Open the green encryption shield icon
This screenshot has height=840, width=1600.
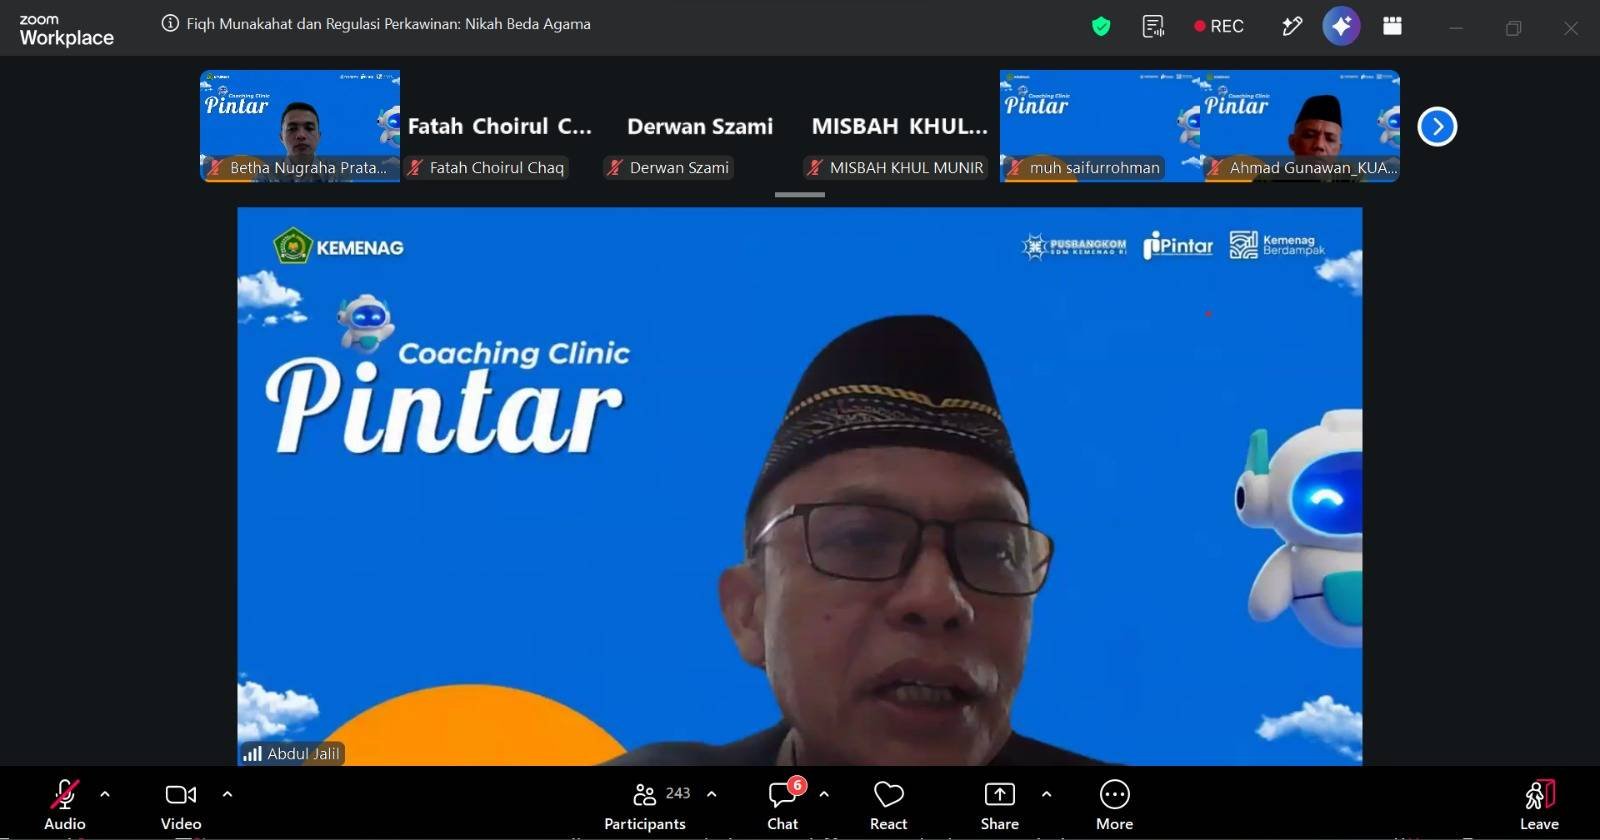(1101, 27)
